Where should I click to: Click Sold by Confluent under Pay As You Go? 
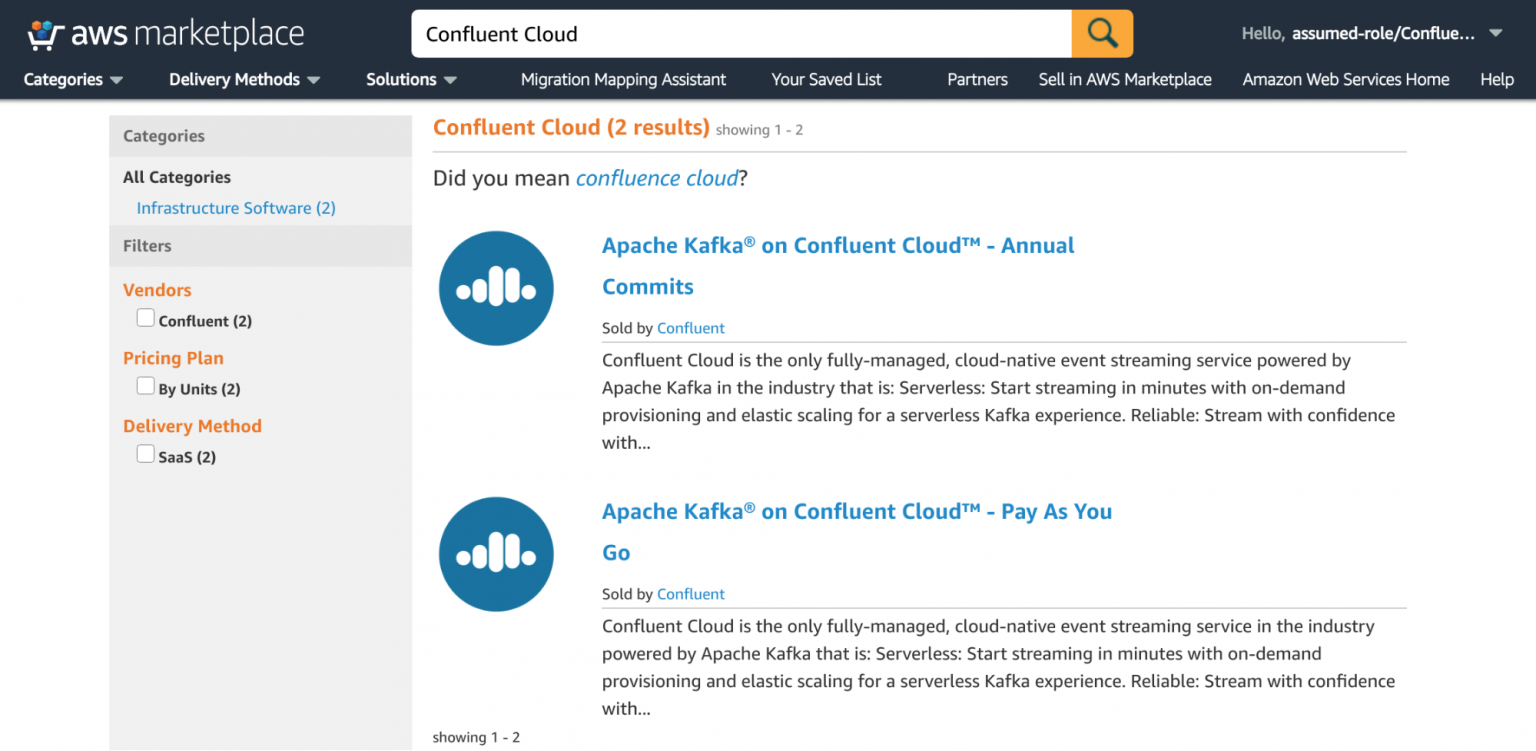pos(690,593)
